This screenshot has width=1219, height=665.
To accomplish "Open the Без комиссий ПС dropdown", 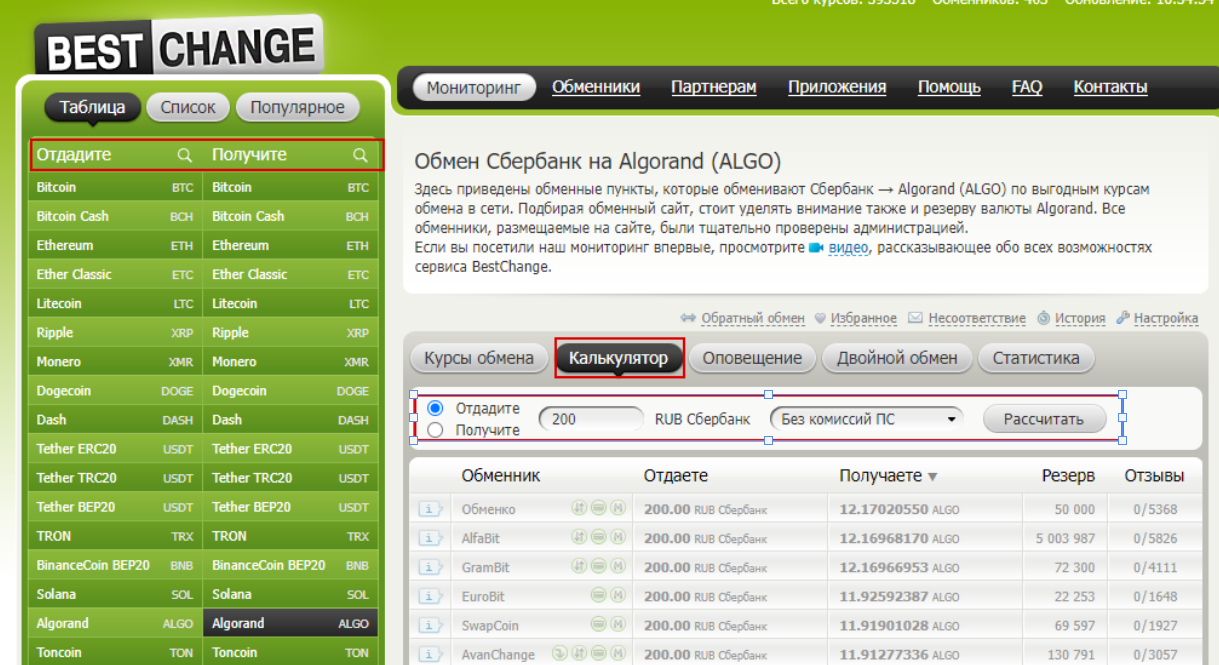I will pos(866,419).
